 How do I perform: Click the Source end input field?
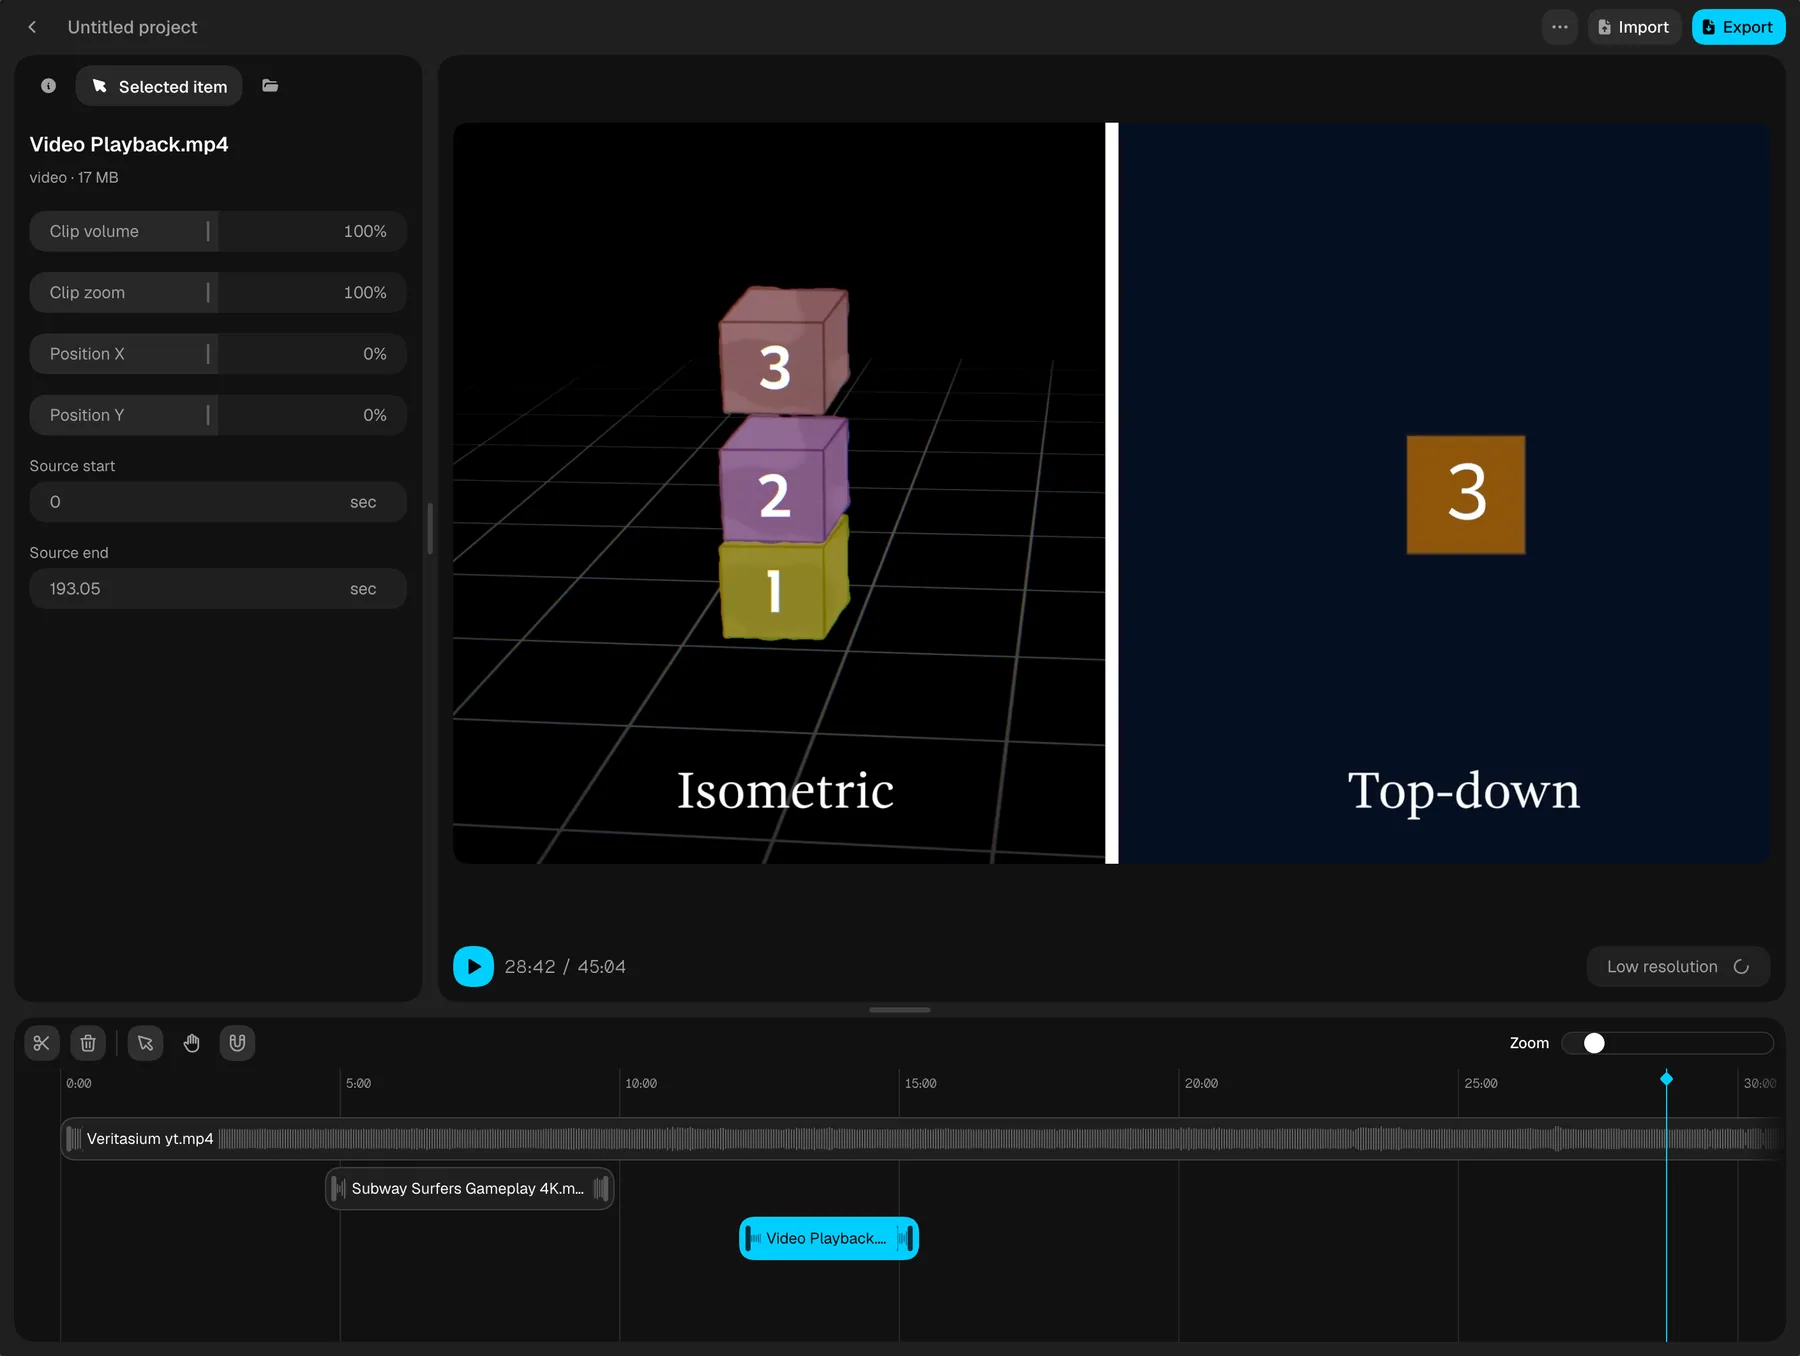point(218,589)
